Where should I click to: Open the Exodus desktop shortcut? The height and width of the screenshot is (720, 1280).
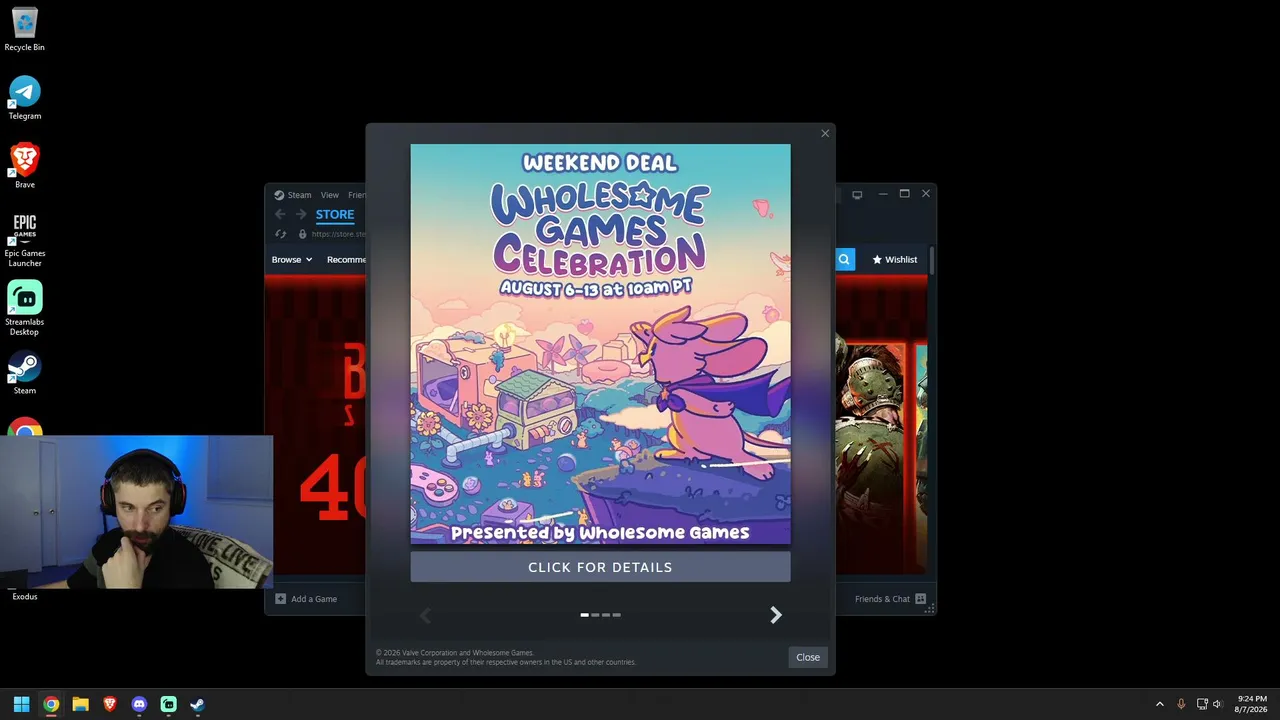point(25,594)
